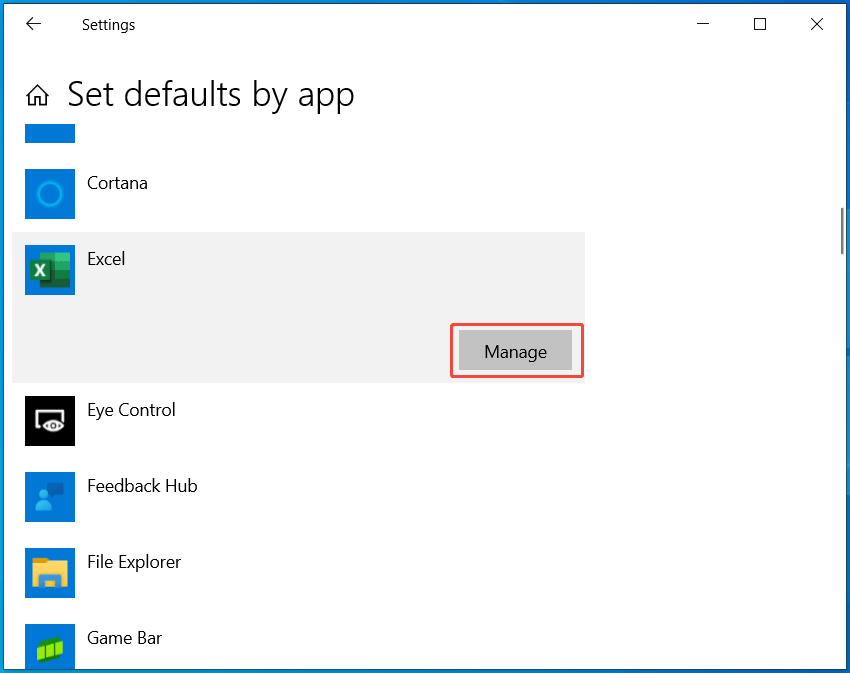Click the Eye Control label text

[x=131, y=411]
